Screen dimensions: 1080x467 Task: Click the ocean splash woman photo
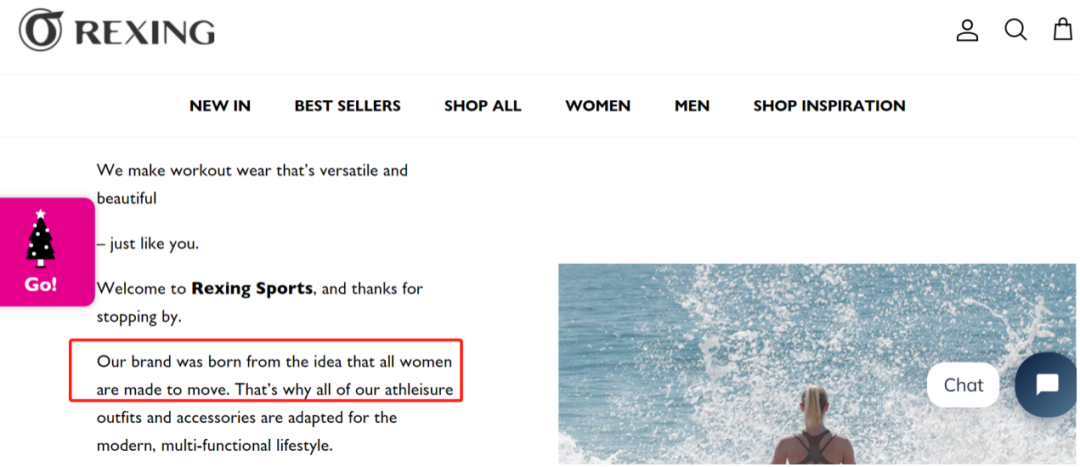[x=817, y=364]
